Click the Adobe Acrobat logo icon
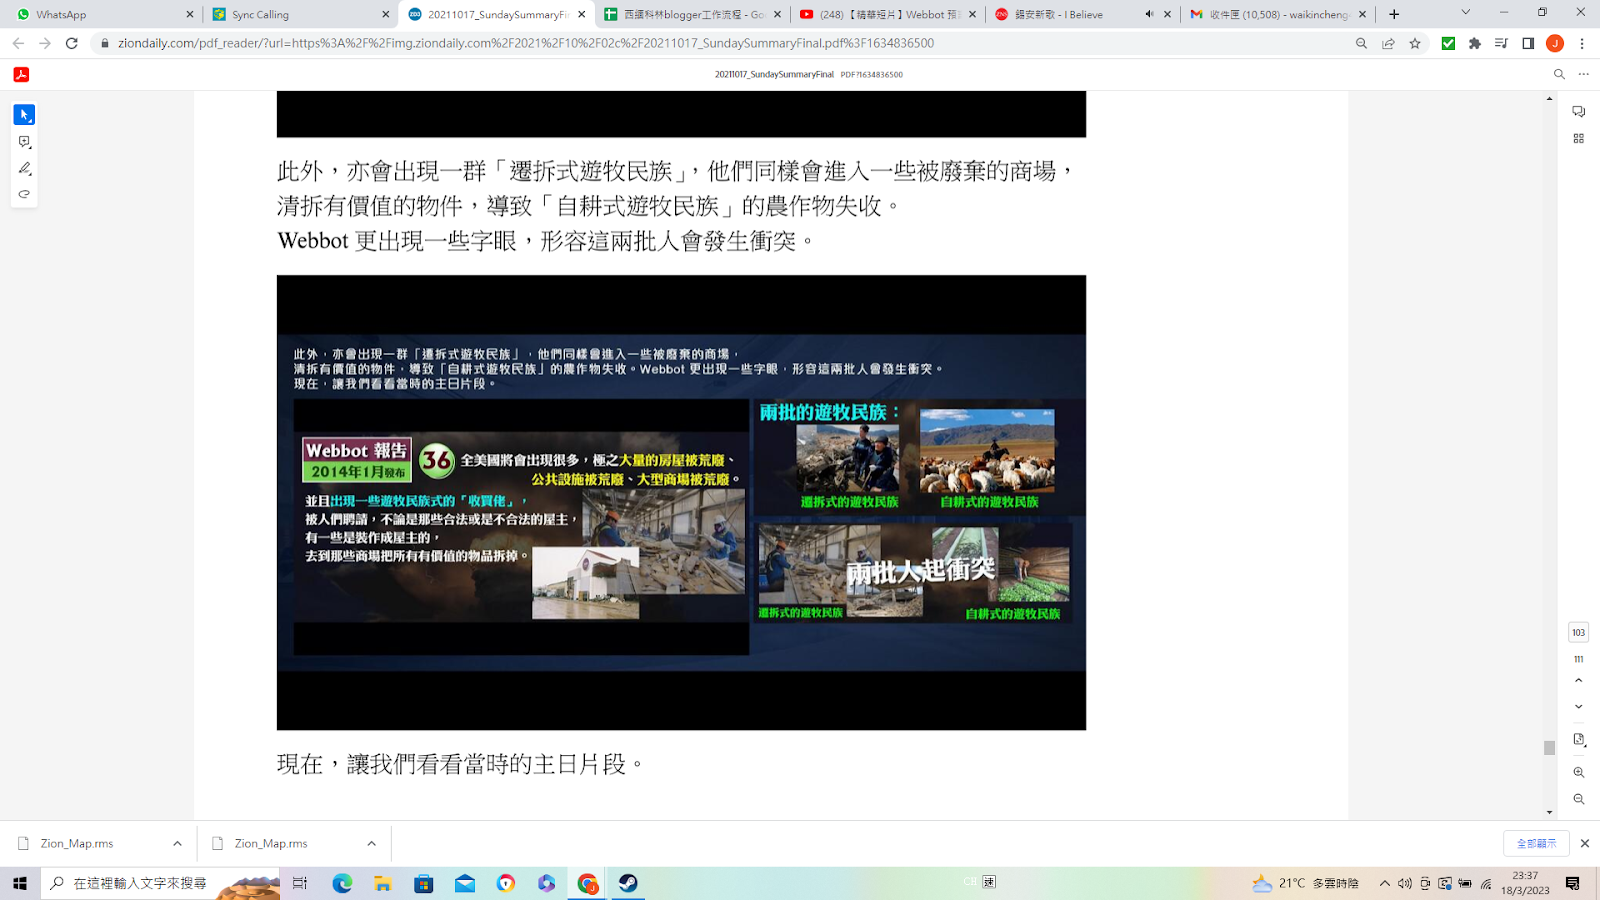Viewport: 1600px width, 900px height. point(21,74)
